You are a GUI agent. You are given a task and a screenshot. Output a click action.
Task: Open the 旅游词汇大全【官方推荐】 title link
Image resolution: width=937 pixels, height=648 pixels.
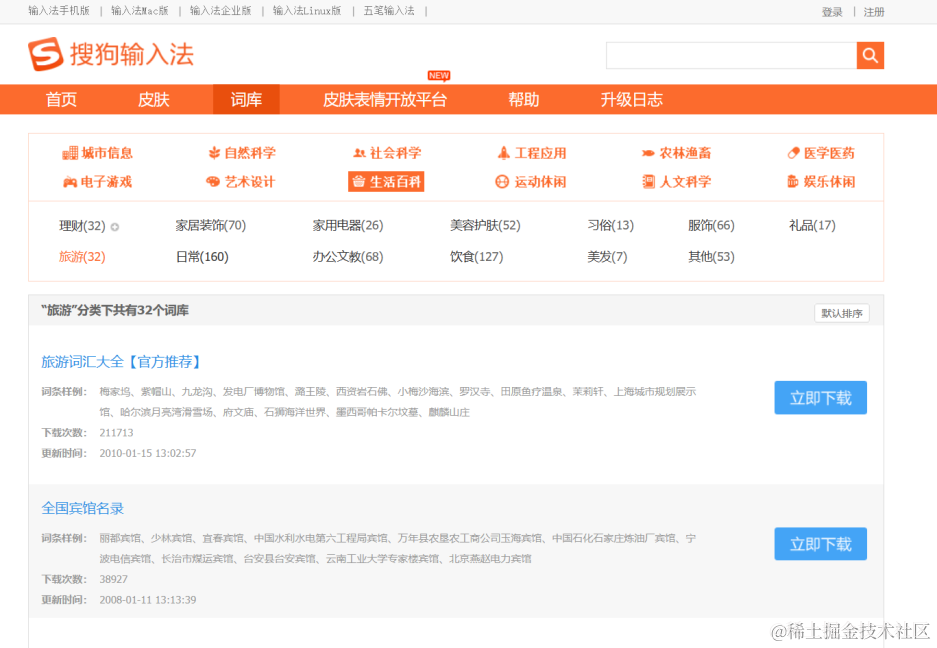(123, 362)
